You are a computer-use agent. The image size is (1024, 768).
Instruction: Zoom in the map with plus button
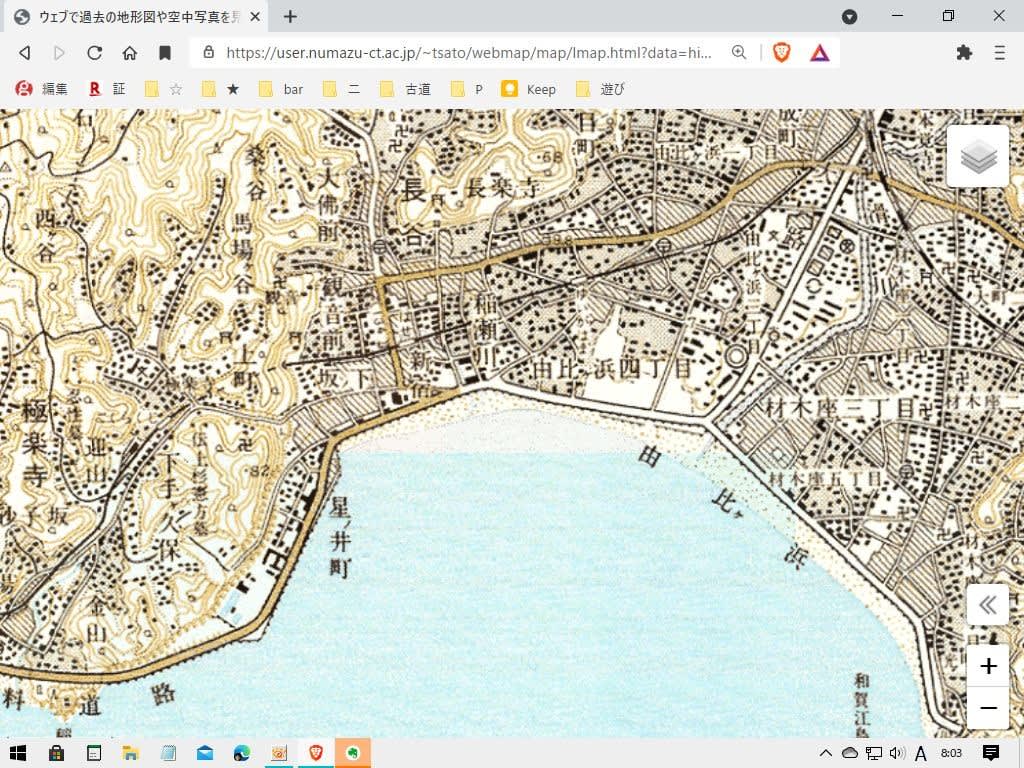point(988,665)
